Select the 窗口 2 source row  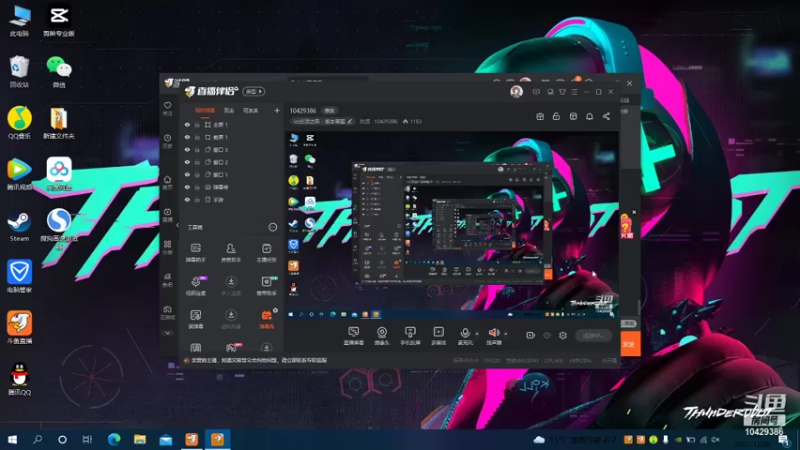231,162
